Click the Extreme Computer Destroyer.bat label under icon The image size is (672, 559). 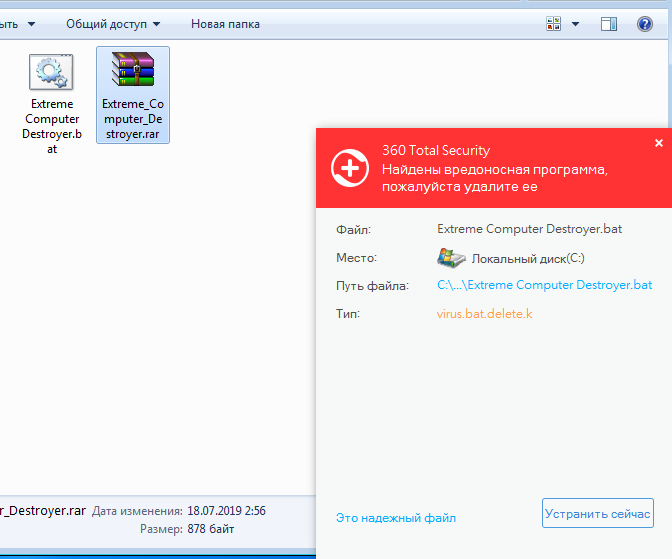click(52, 126)
